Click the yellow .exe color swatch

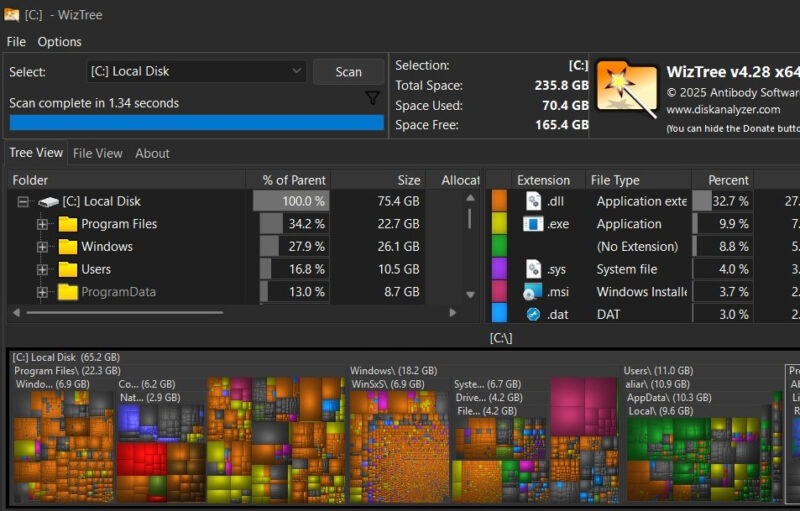tap(499, 223)
